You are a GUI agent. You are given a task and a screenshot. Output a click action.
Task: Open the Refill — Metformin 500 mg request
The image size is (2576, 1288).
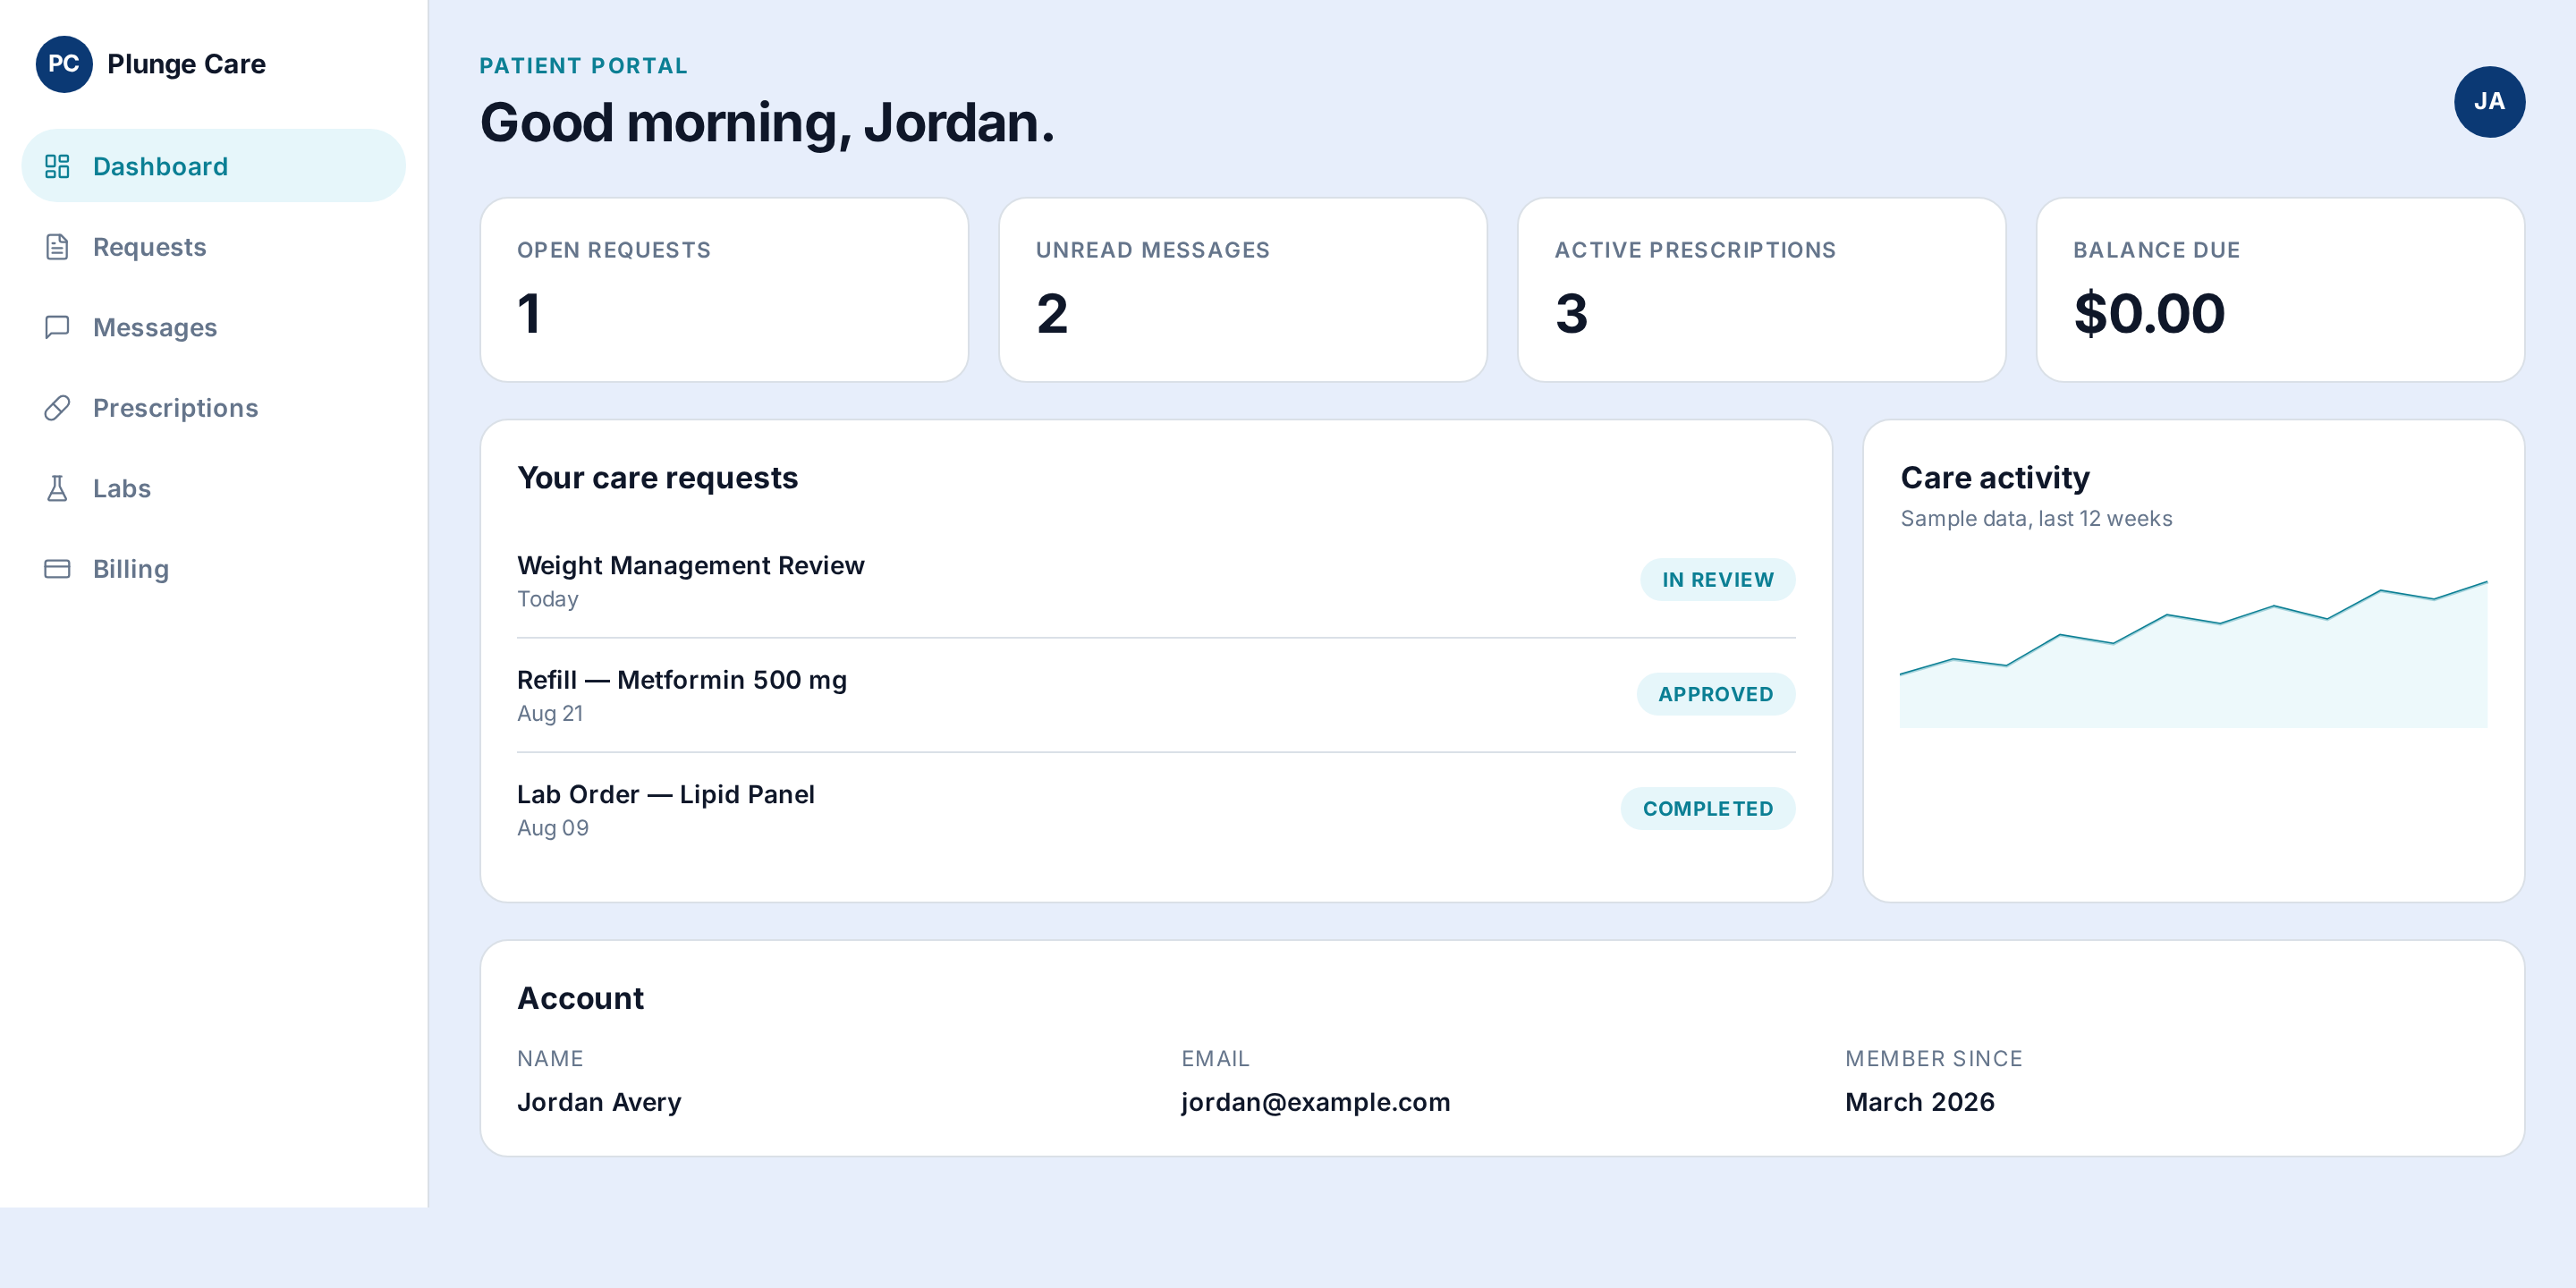click(x=1156, y=695)
